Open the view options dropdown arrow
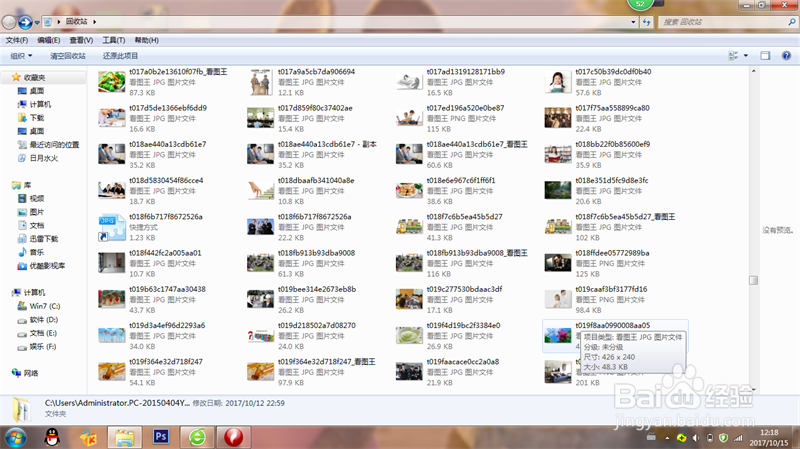 click(x=745, y=56)
